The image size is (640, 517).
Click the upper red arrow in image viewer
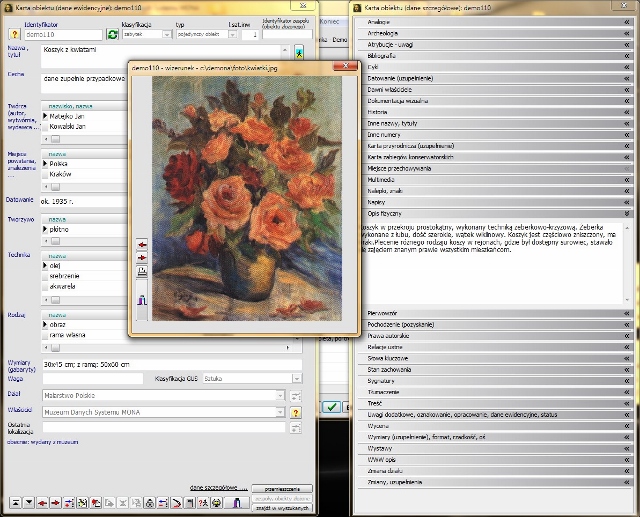142,244
